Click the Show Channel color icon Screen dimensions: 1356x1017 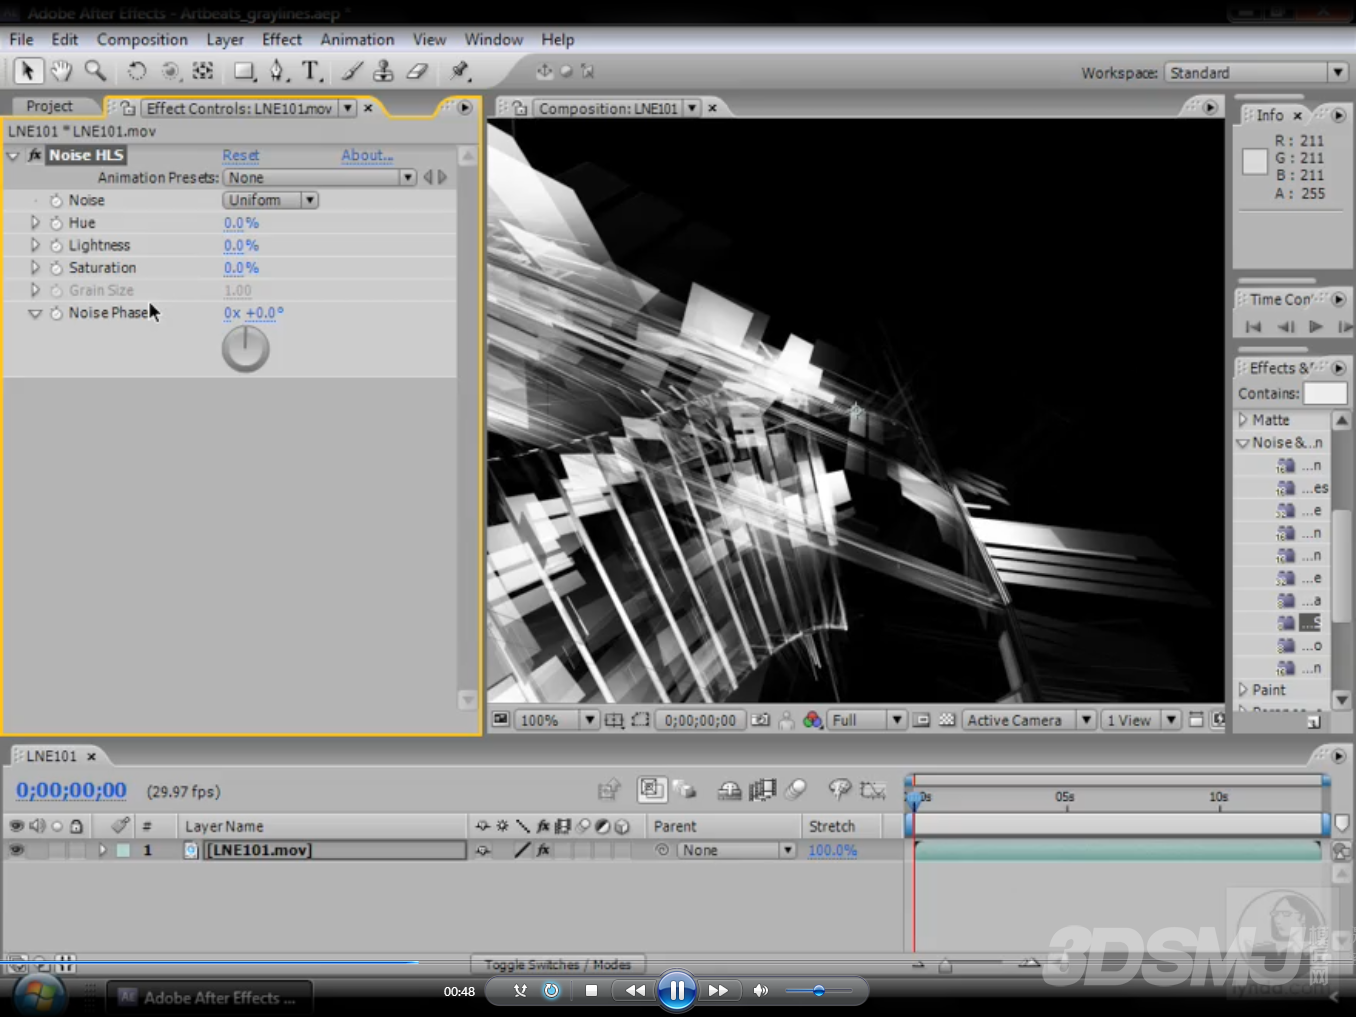pyautogui.click(x=813, y=720)
